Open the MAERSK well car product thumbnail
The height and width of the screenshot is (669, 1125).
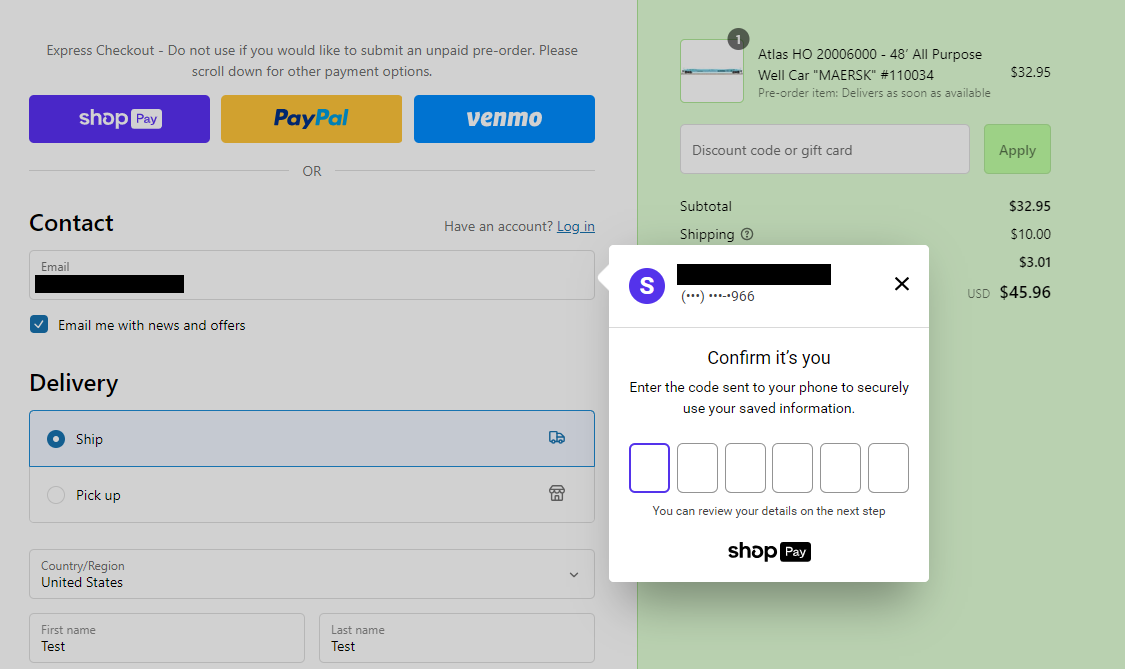pos(712,71)
